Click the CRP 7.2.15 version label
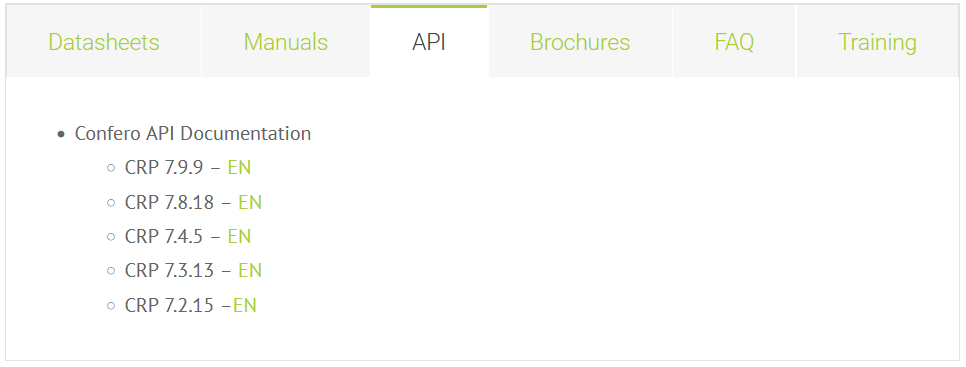The width and height of the screenshot is (966, 367). (x=169, y=305)
